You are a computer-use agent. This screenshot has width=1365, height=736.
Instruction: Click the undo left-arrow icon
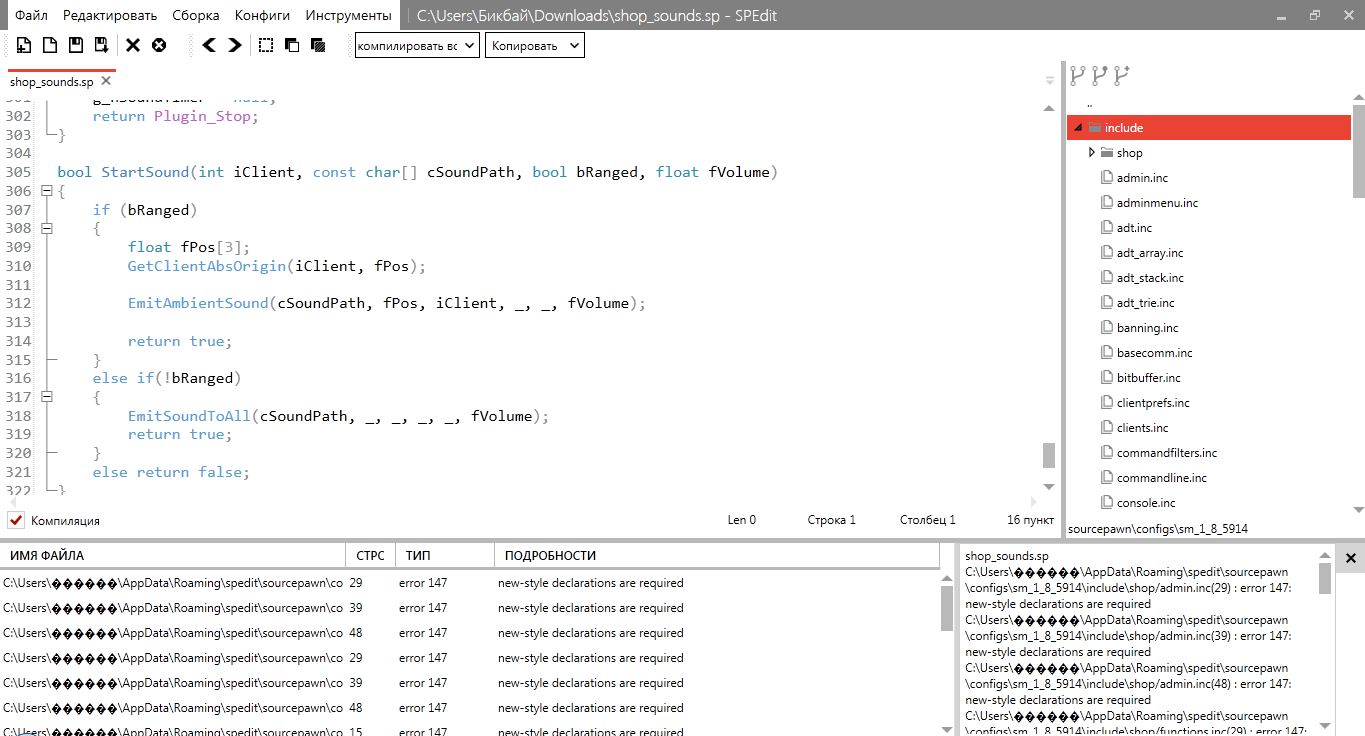coord(209,45)
